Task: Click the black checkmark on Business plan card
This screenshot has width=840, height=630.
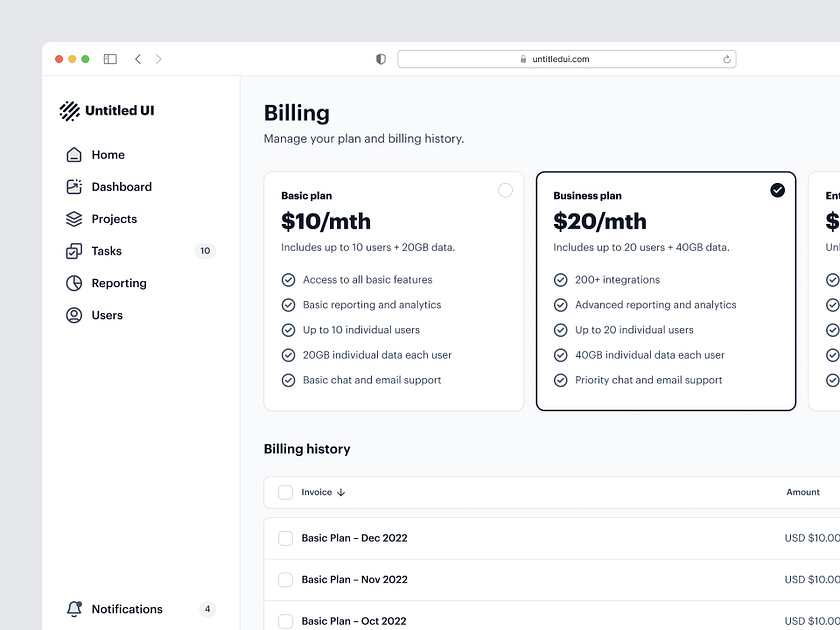Action: [x=777, y=189]
